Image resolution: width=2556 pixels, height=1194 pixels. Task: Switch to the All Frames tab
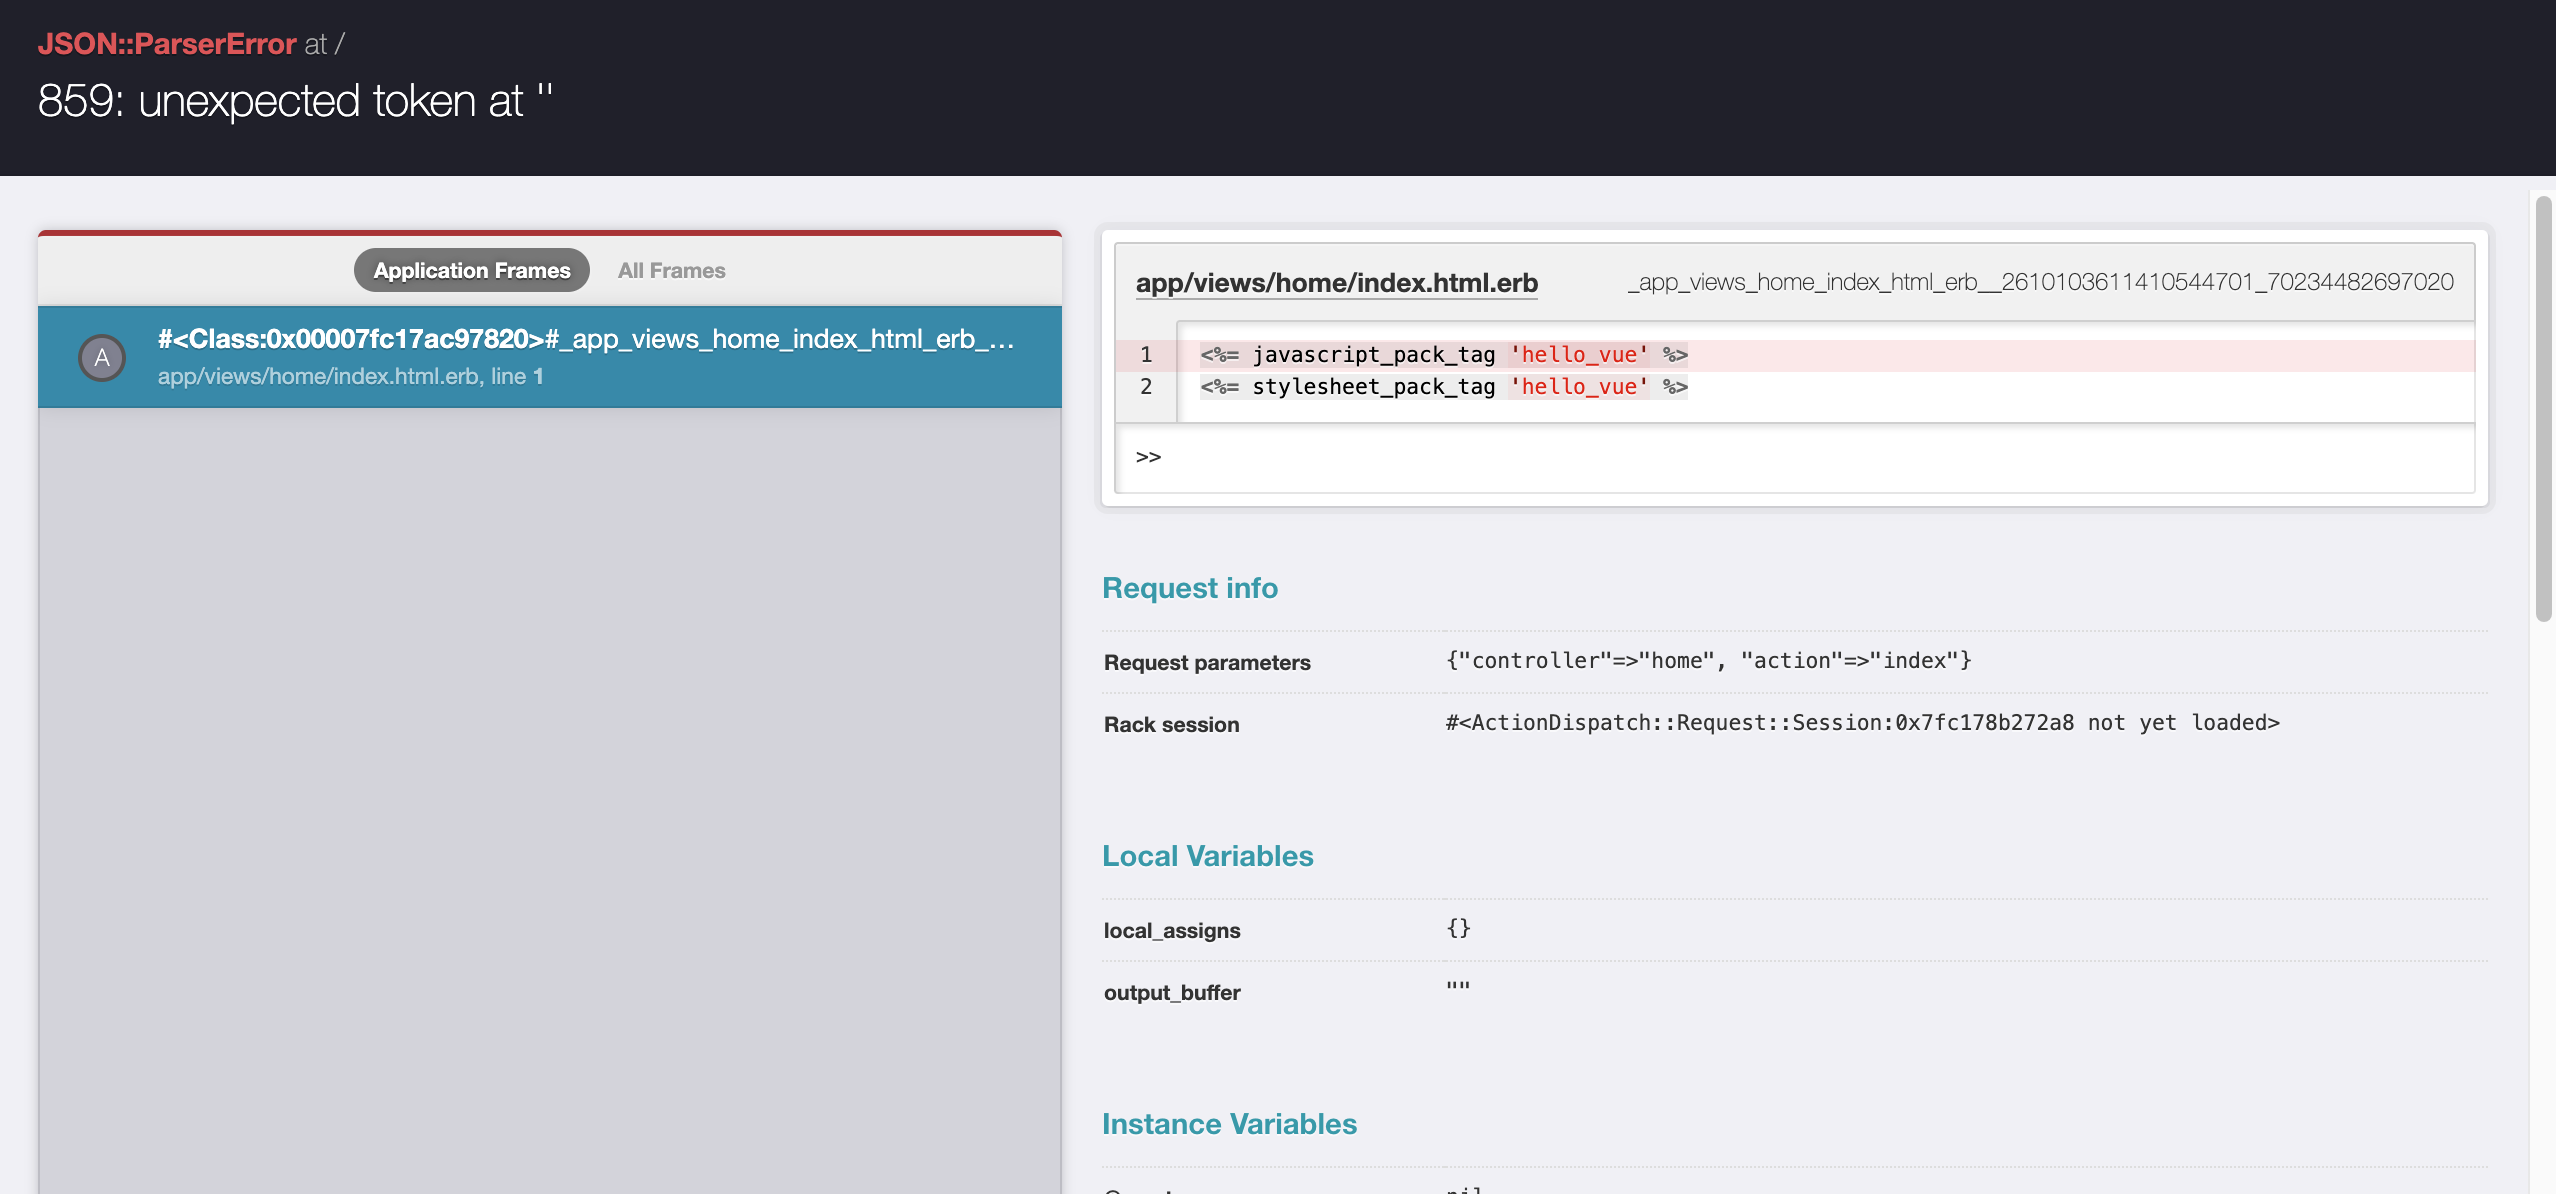671,270
